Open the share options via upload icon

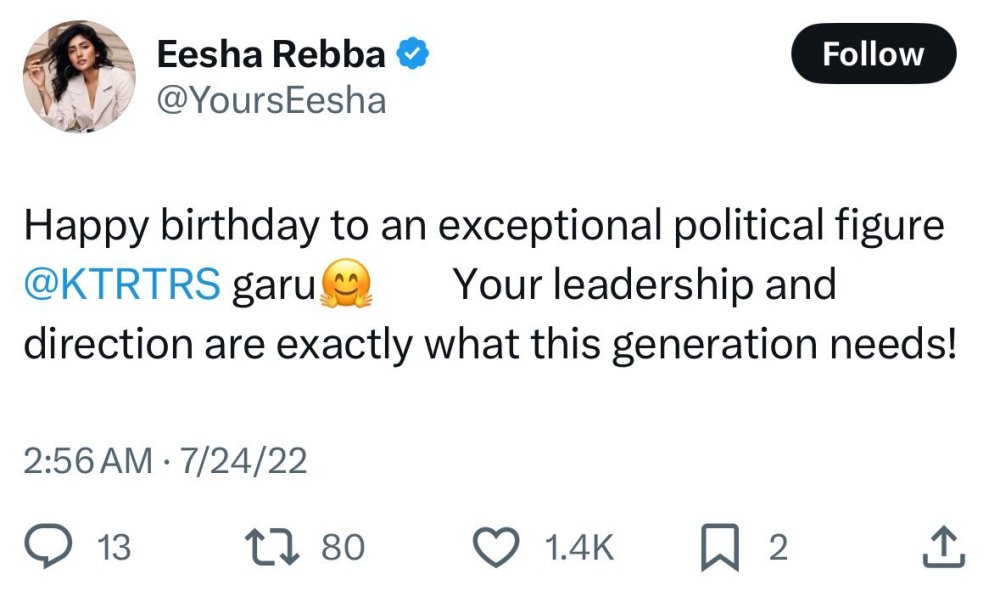click(941, 546)
